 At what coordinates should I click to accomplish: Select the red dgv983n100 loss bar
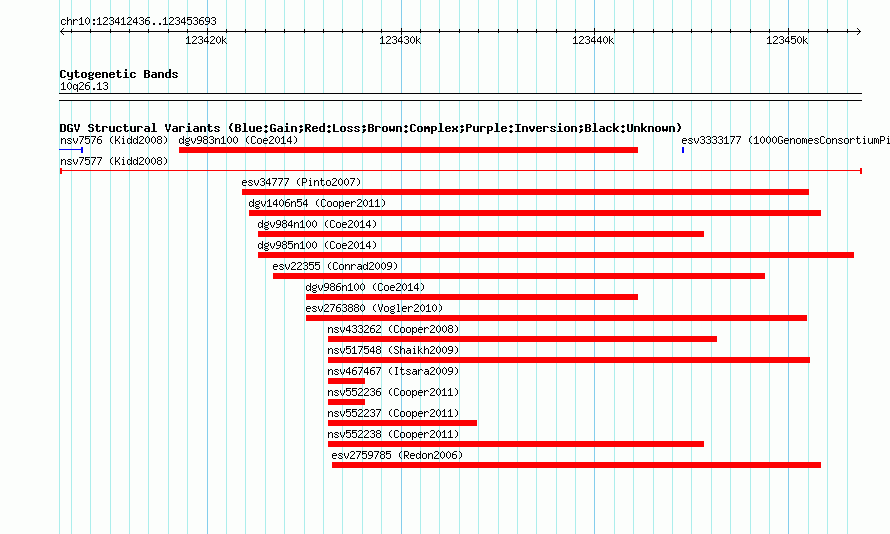408,150
